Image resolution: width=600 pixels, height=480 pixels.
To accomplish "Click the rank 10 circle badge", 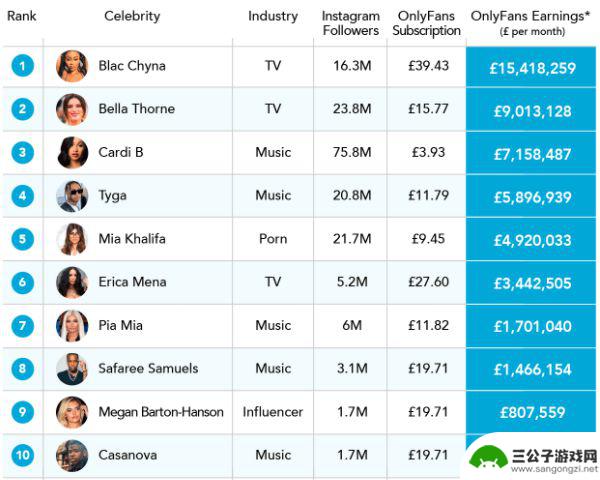I will point(23,455).
